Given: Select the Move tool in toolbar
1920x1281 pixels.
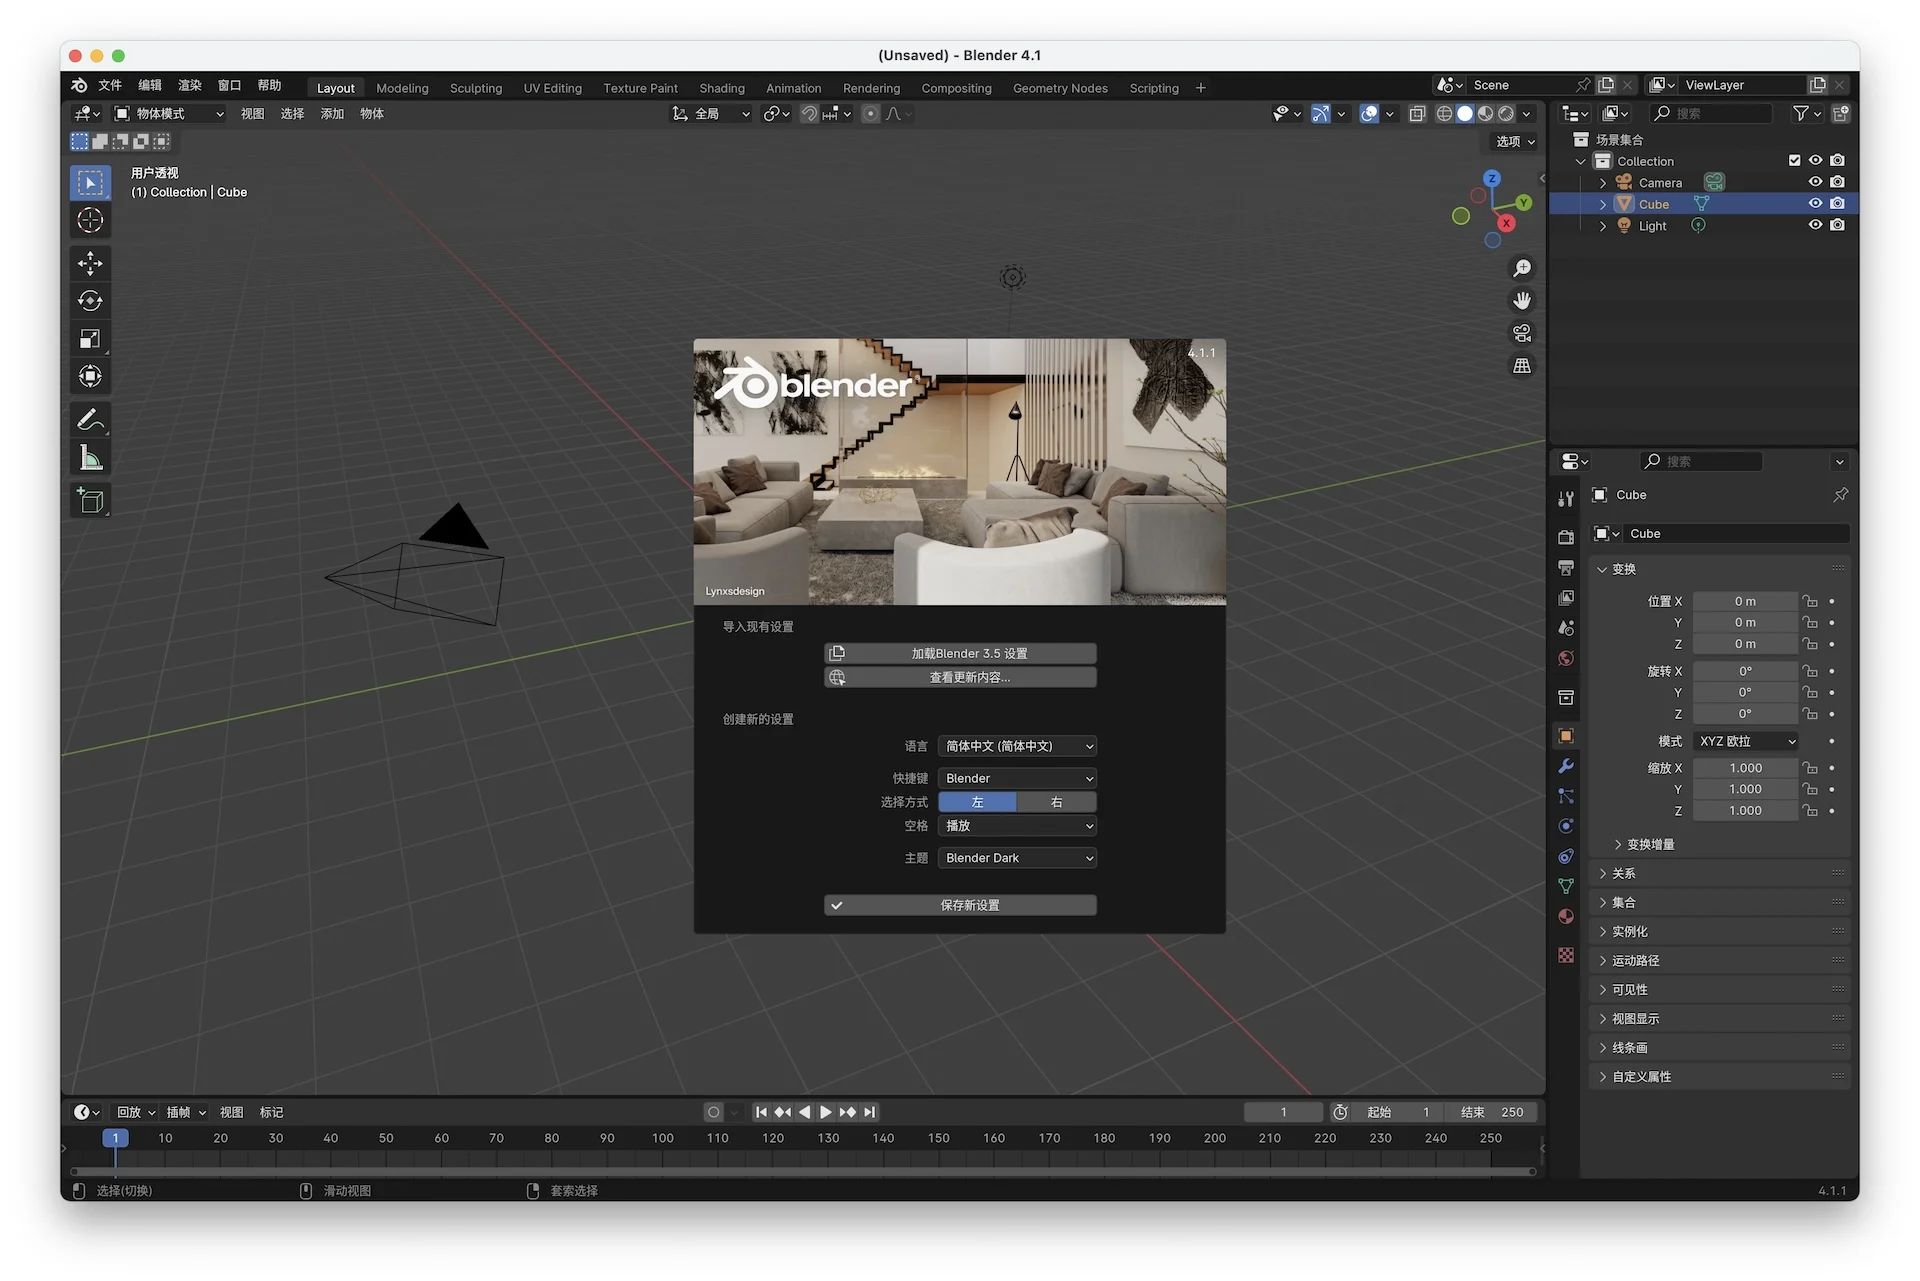Looking at the screenshot, I should pos(90,263).
